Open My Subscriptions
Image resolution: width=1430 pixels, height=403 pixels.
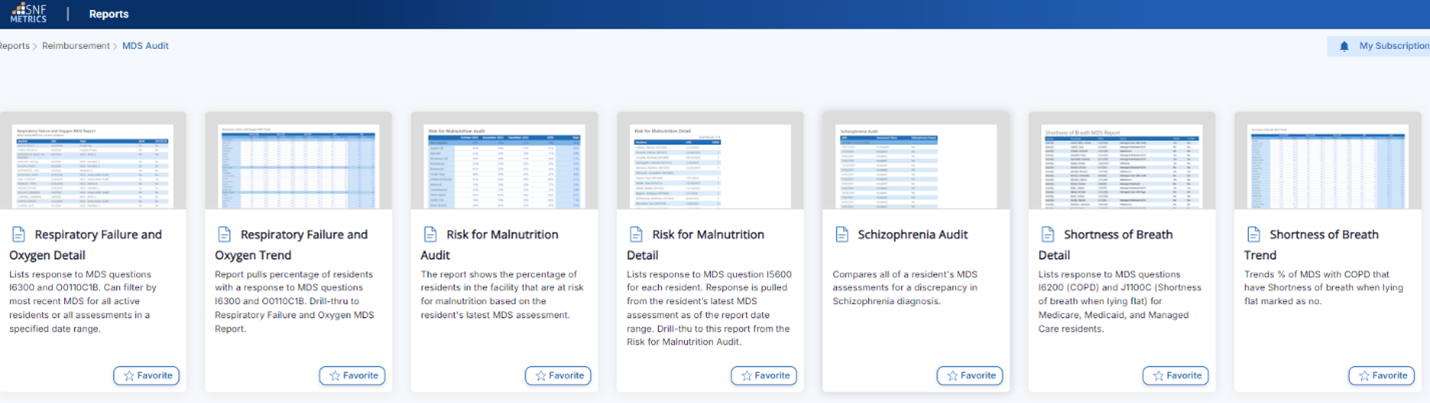[x=1393, y=46]
